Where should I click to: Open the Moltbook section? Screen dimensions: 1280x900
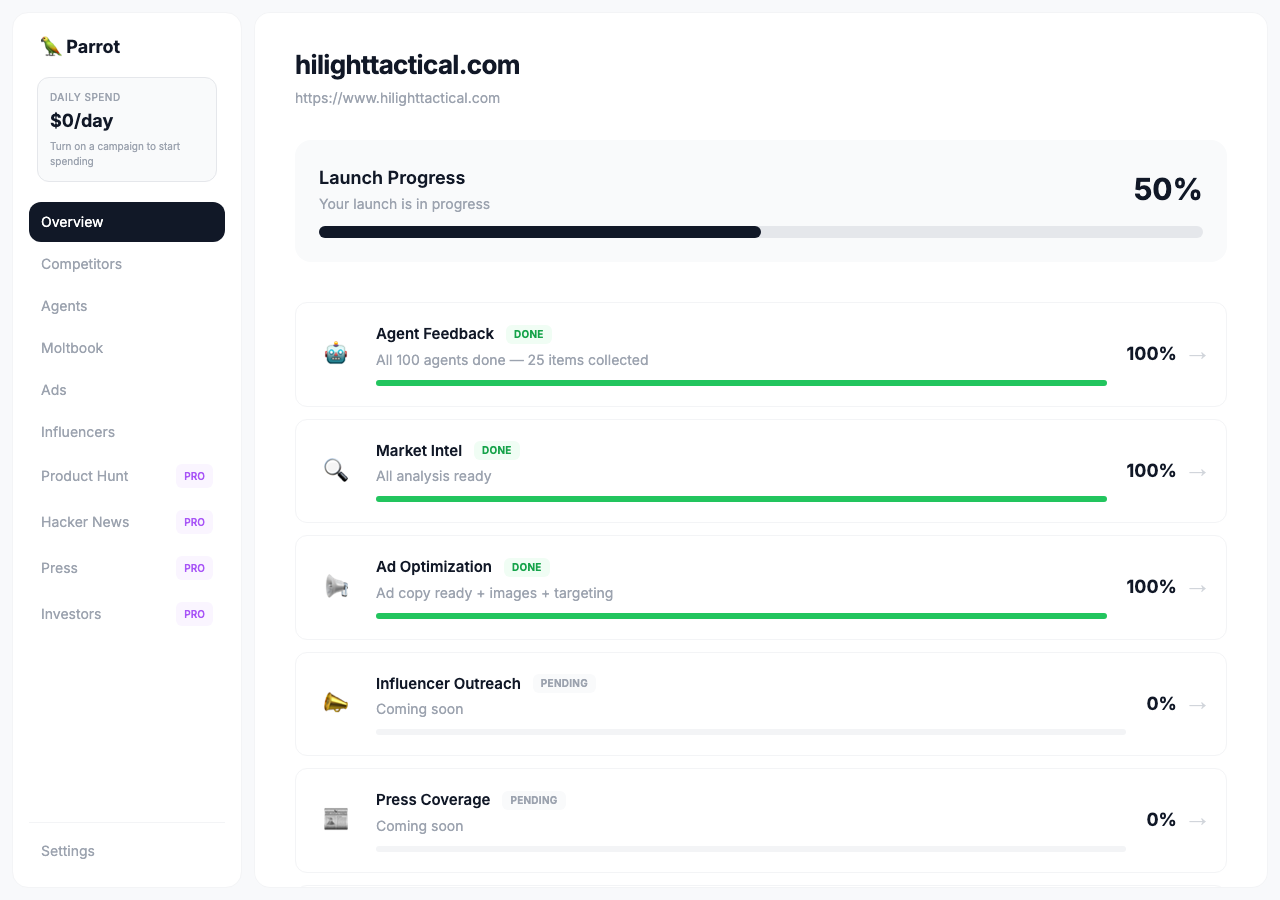click(x=72, y=348)
